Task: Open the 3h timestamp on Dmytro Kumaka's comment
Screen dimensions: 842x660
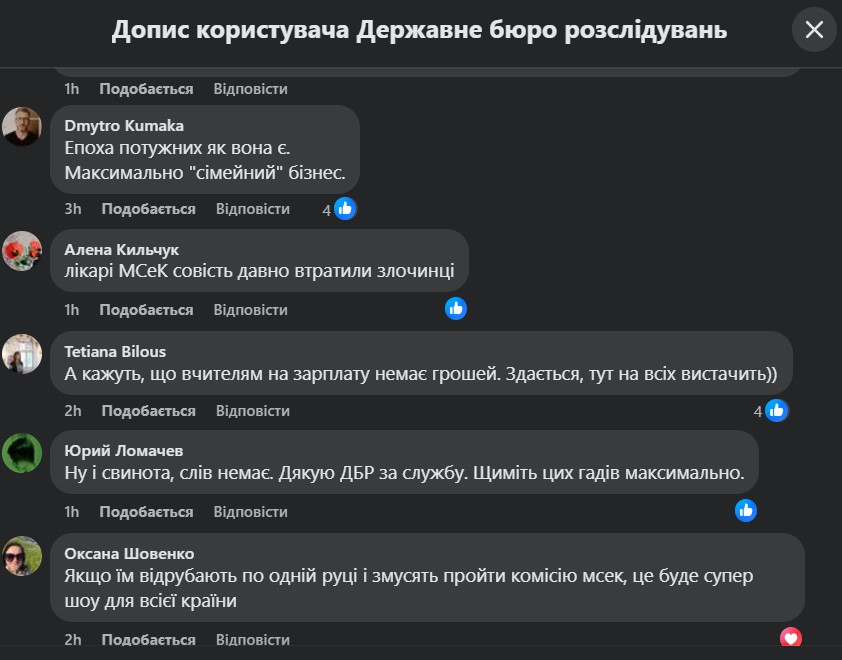Action: click(x=72, y=209)
